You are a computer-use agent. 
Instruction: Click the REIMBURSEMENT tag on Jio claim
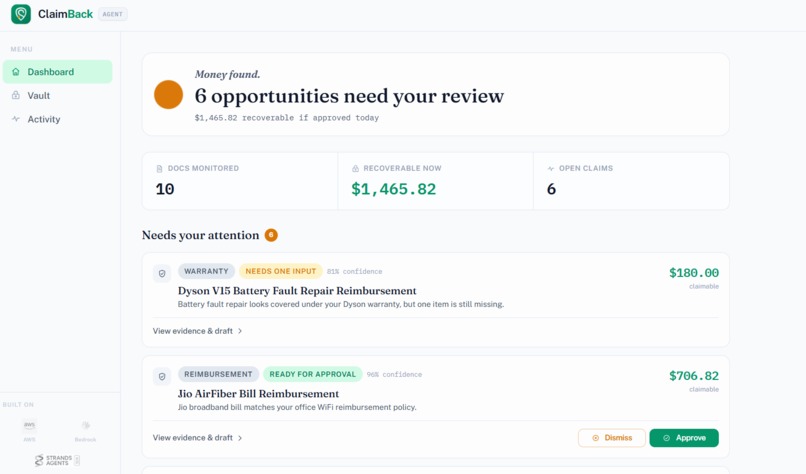218,374
